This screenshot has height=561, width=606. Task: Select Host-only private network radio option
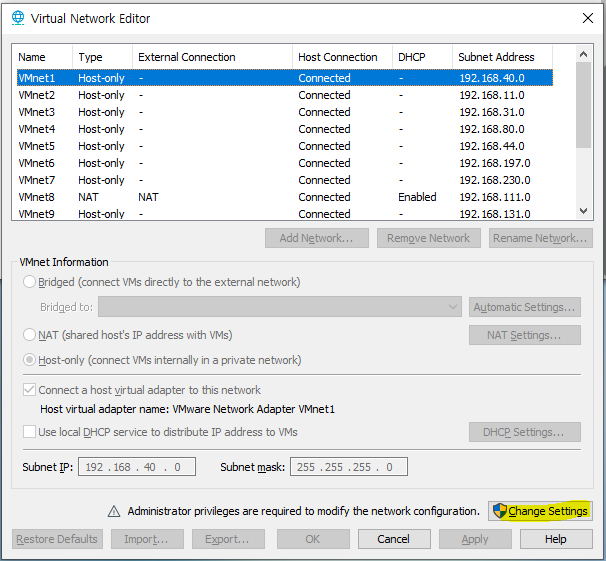pyautogui.click(x=29, y=360)
